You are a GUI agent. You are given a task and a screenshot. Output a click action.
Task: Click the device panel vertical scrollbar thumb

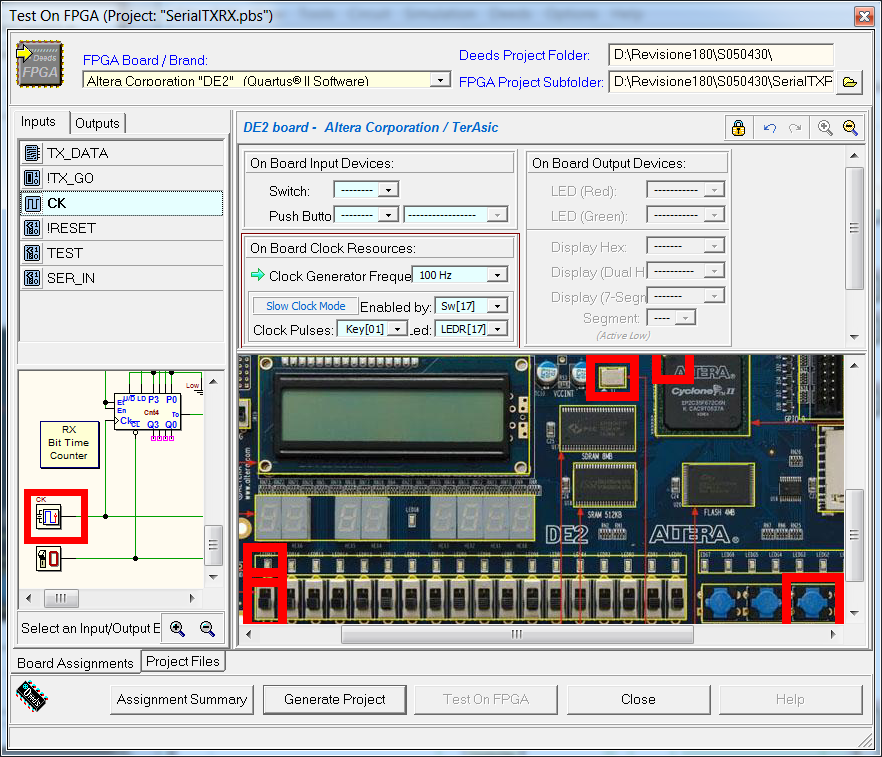click(854, 228)
